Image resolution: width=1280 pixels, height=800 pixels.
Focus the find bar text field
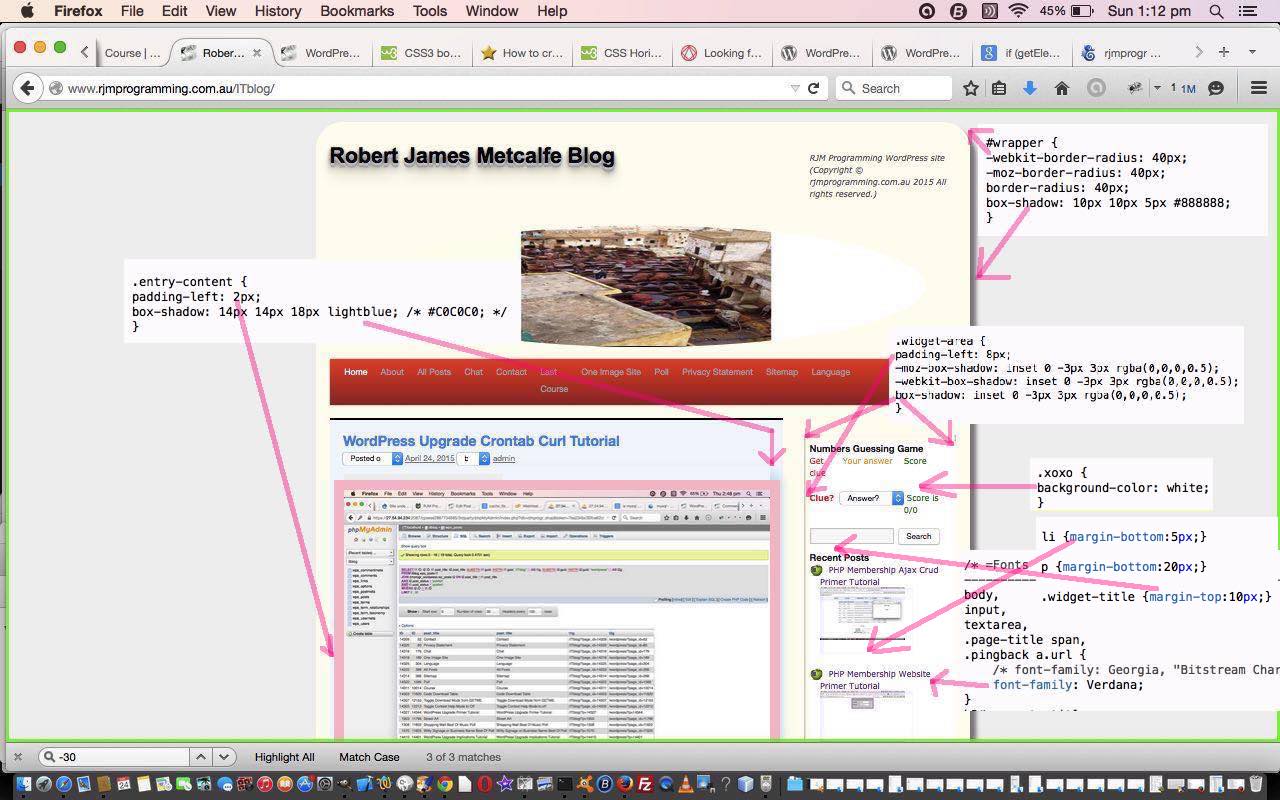coord(112,757)
